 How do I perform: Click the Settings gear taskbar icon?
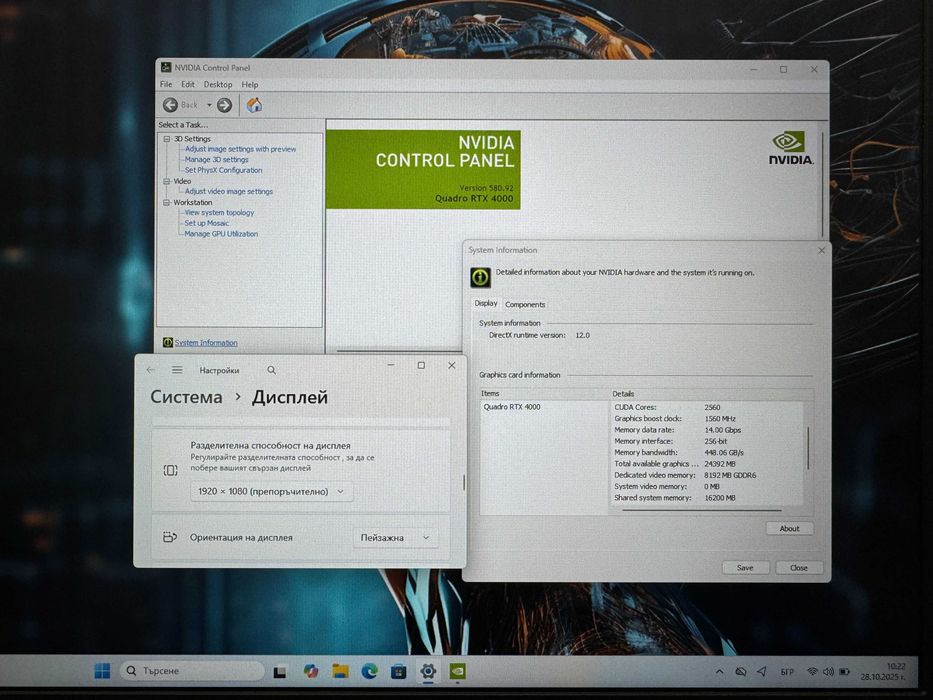(x=428, y=672)
